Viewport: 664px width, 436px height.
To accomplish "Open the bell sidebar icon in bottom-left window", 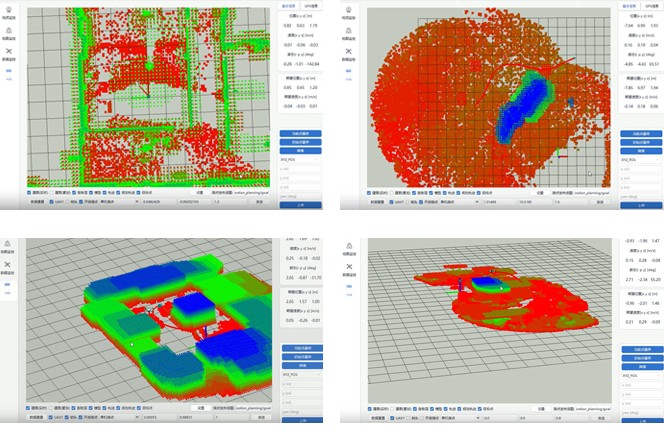I will tap(8, 244).
